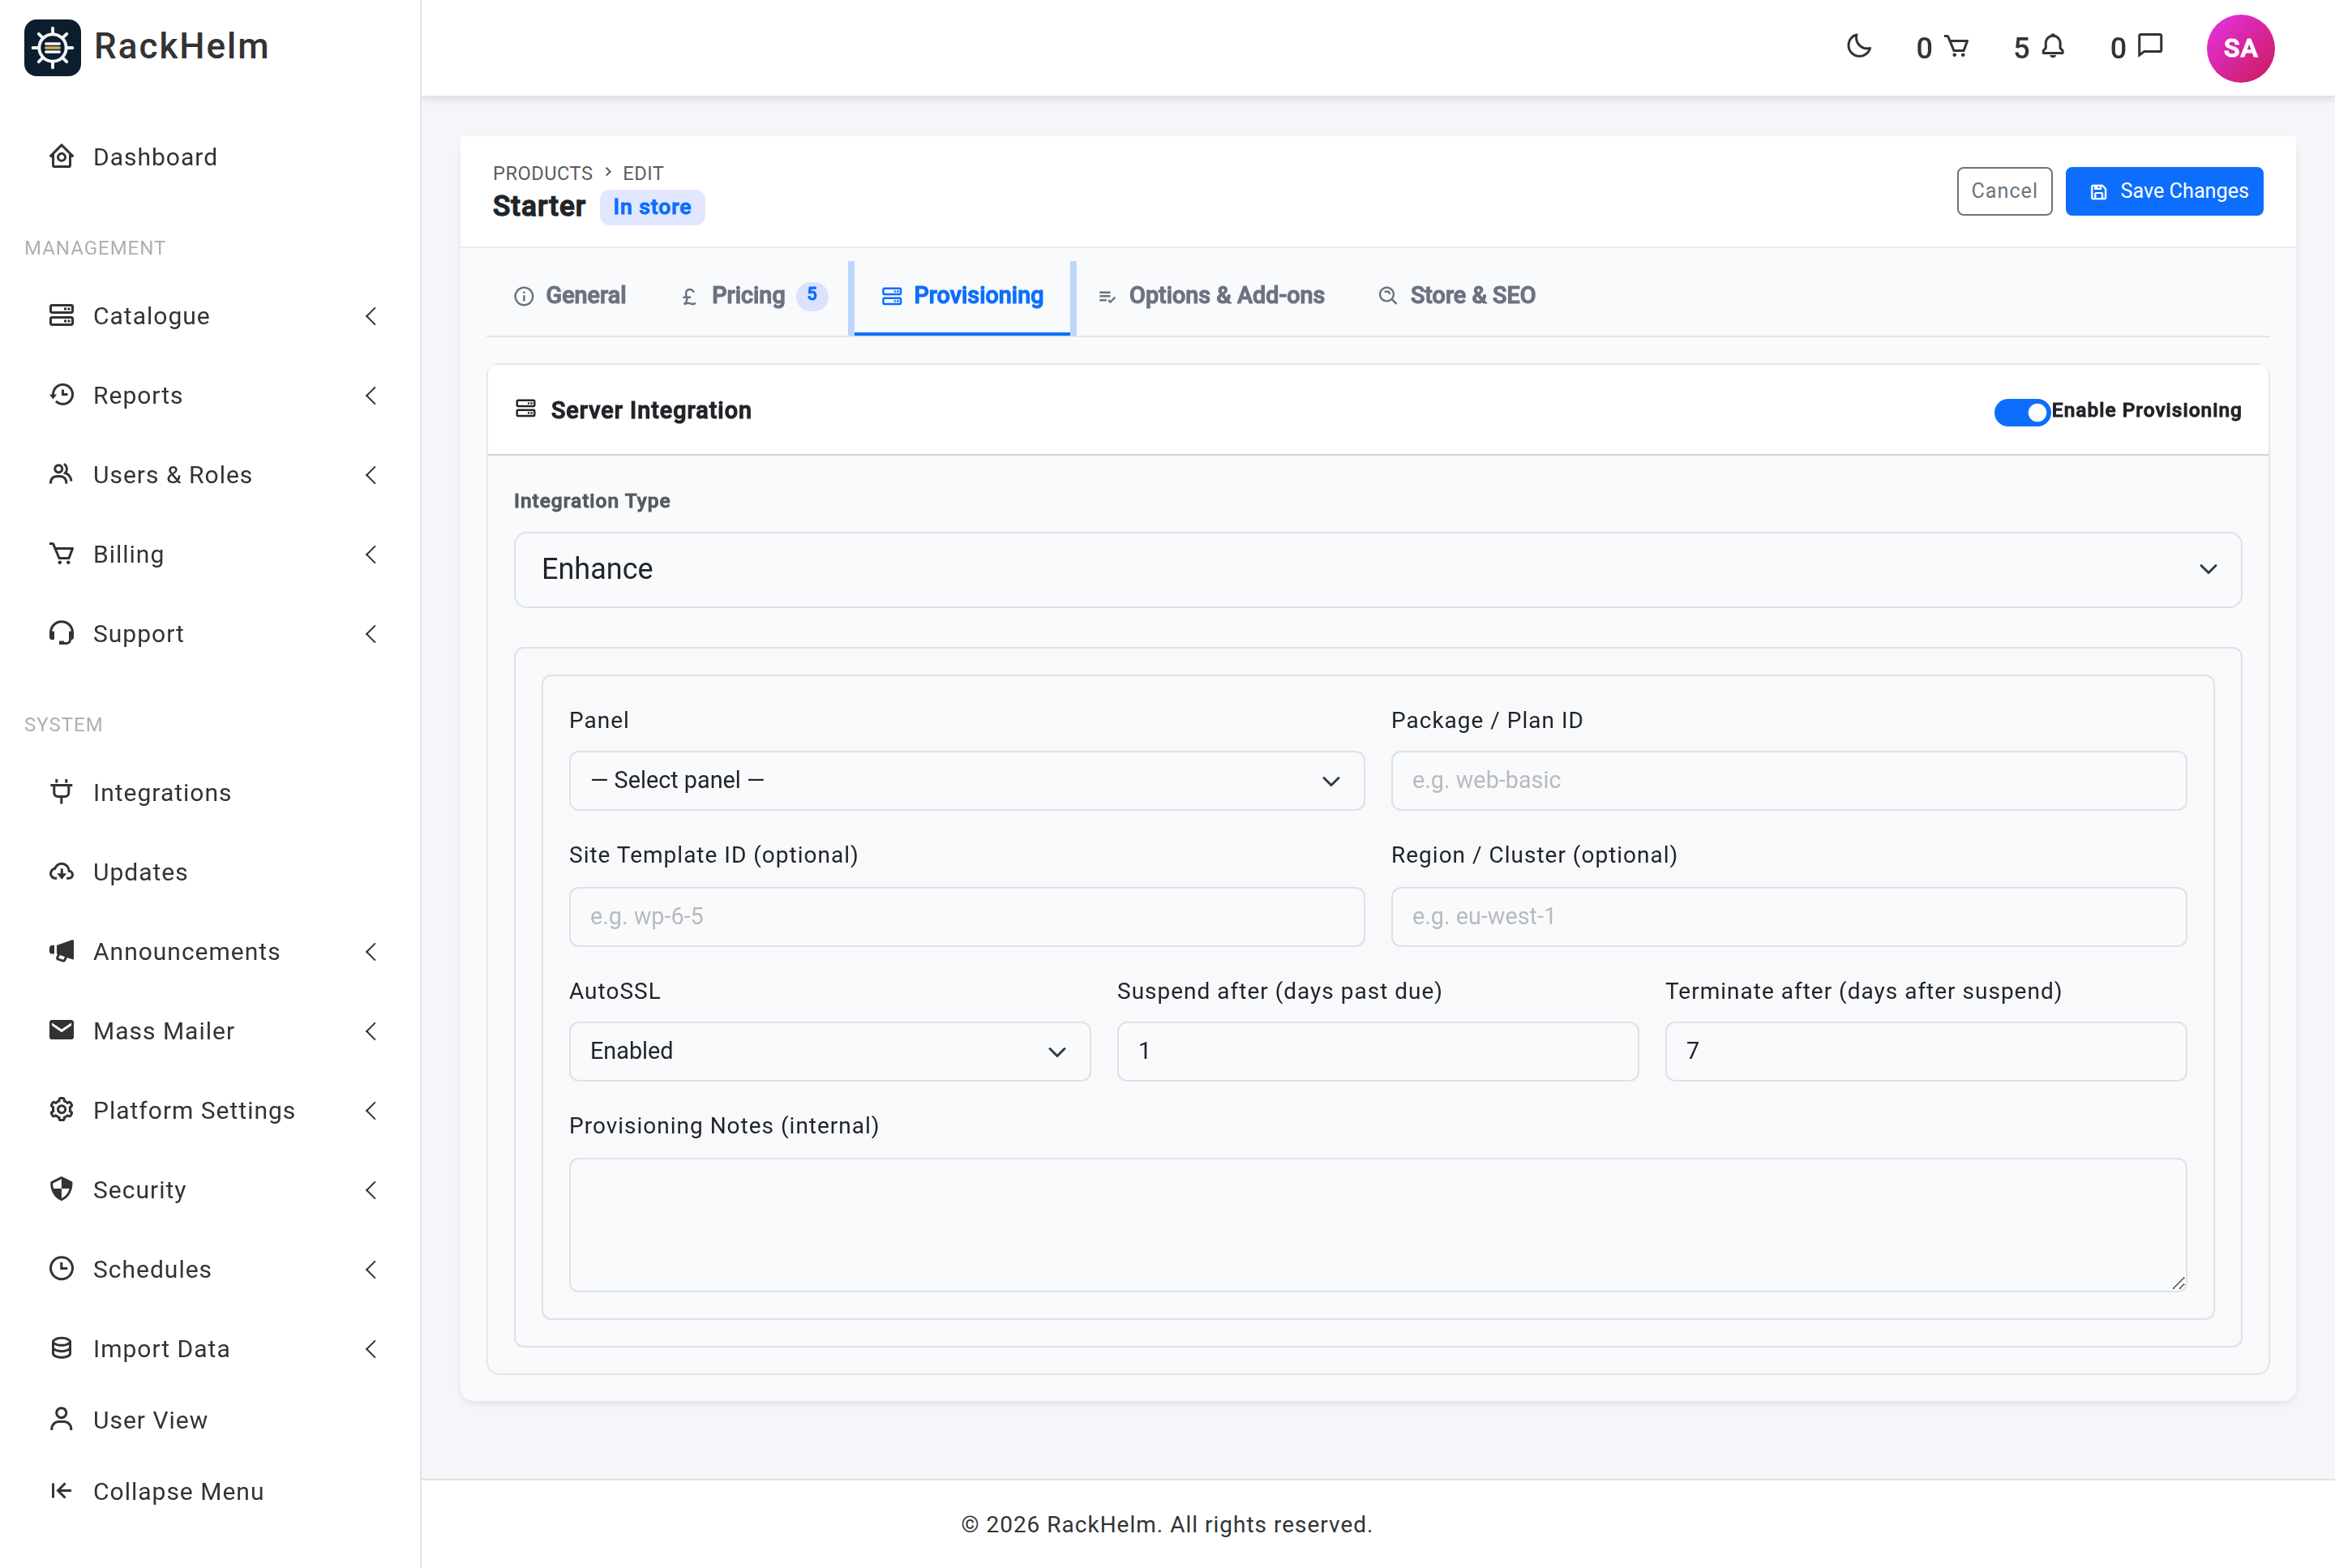Image resolution: width=2335 pixels, height=1568 pixels.
Task: Open the shopping cart icon
Action: [x=1957, y=46]
